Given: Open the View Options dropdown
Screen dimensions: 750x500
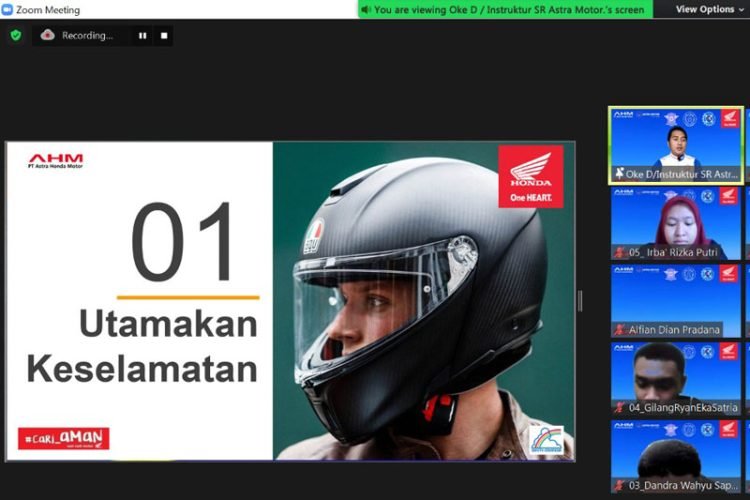Looking at the screenshot, I should coord(709,9).
